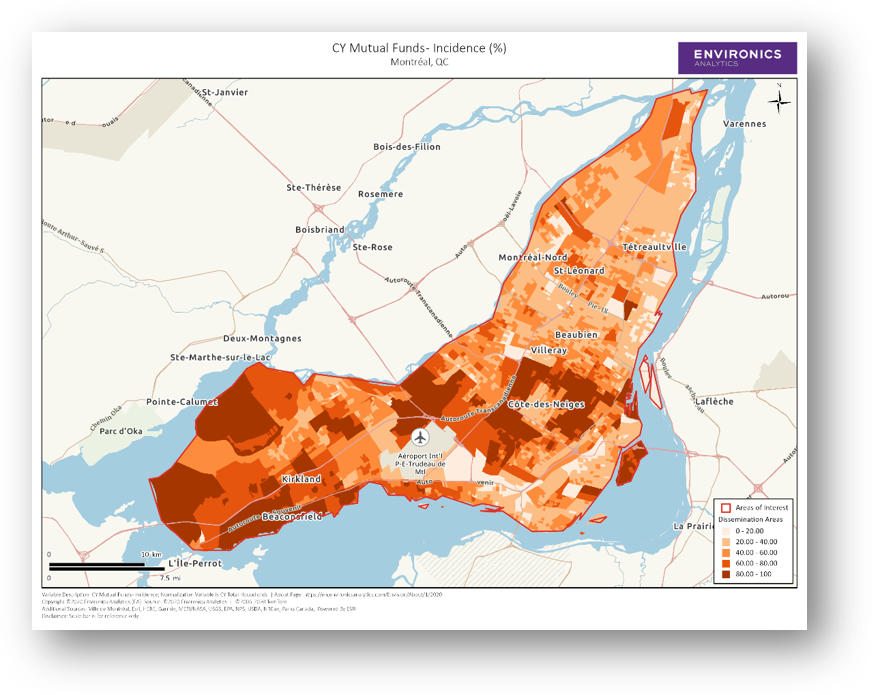Viewport: 872px width, 695px height.
Task: Select the 80.00 - 100 legend swatch
Action: [726, 574]
